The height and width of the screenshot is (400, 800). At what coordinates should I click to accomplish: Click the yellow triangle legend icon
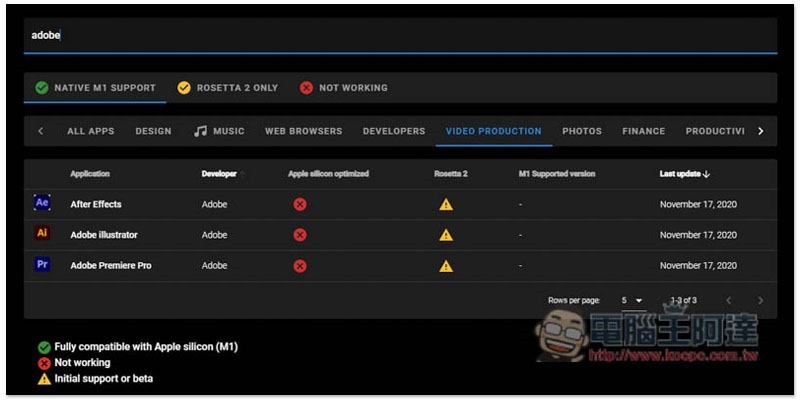[x=44, y=379]
